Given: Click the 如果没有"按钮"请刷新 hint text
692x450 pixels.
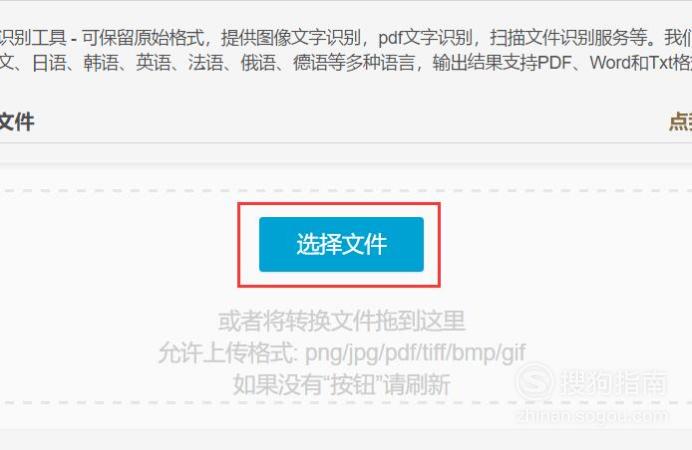Looking at the screenshot, I should tap(341, 384).
